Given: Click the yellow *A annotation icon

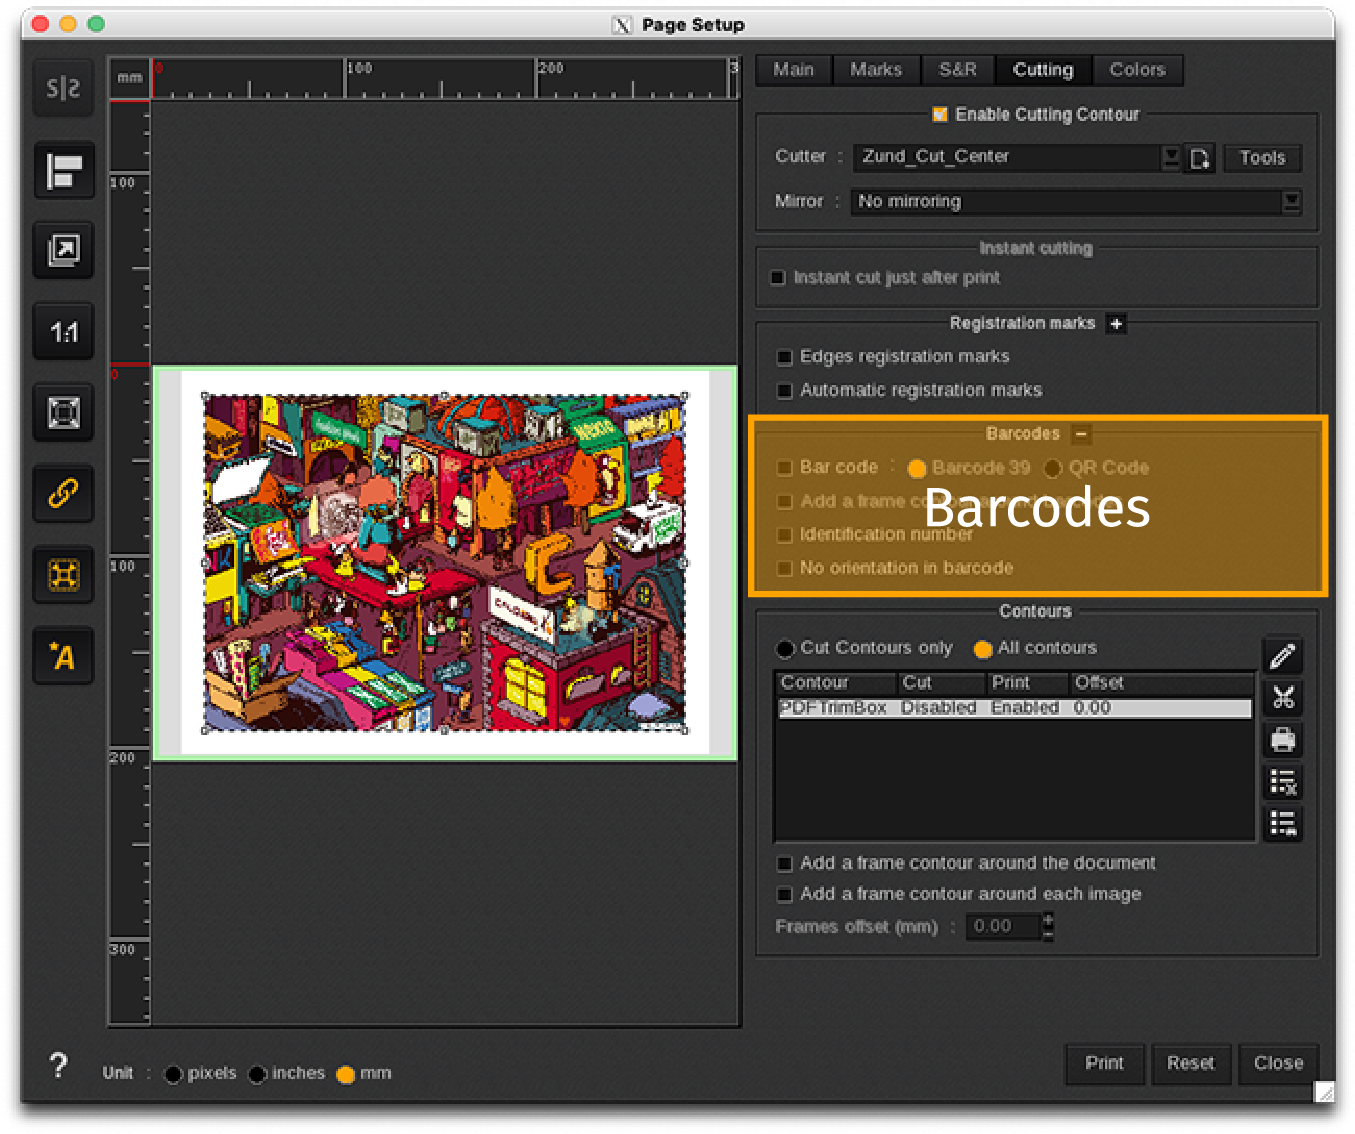Looking at the screenshot, I should (63, 656).
